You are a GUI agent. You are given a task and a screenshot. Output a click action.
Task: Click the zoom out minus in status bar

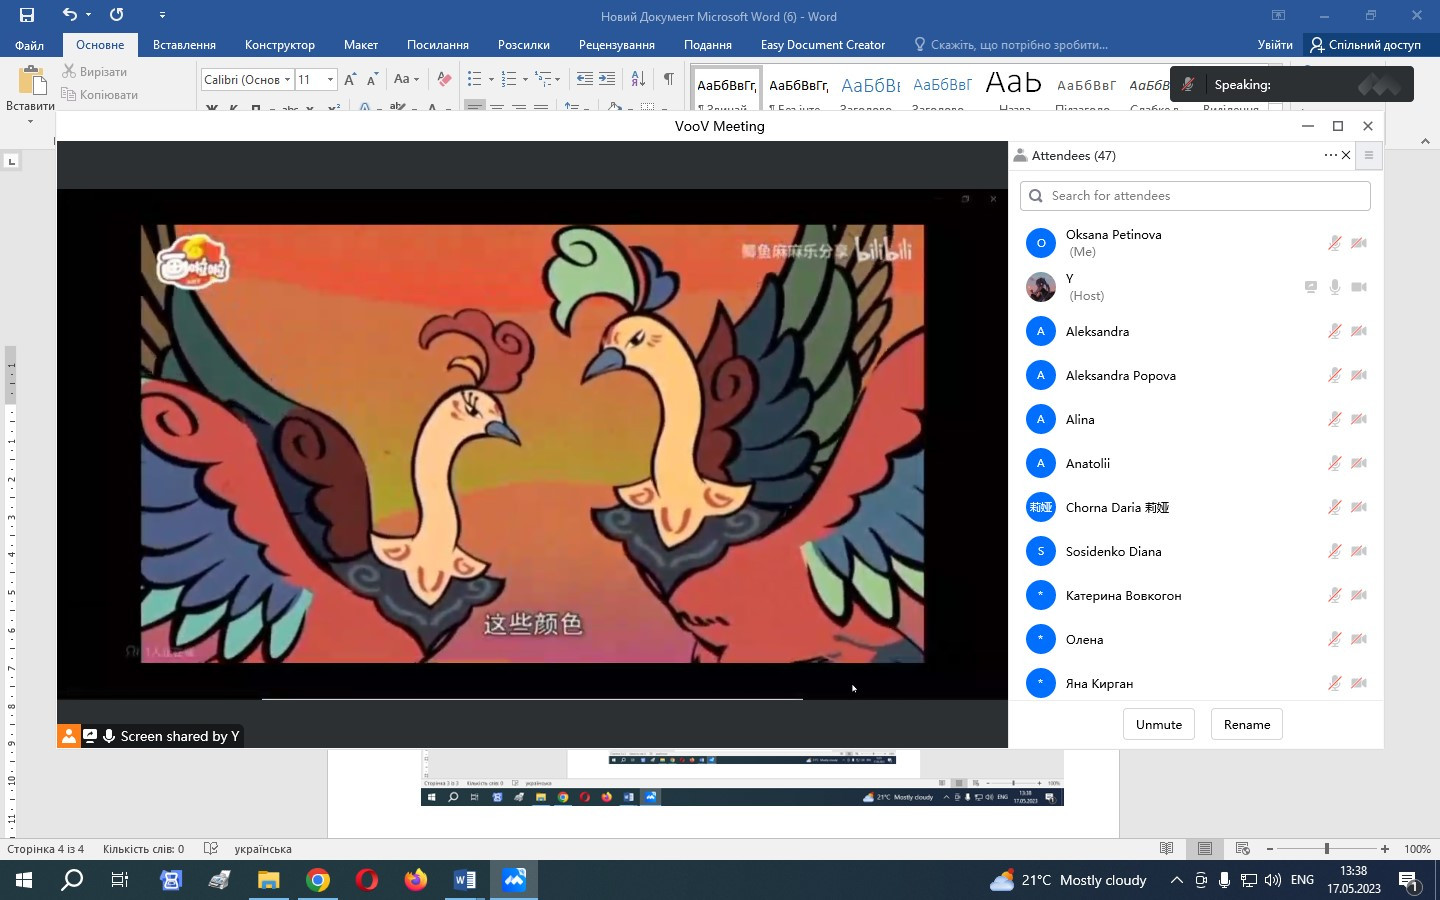[x=1270, y=849]
